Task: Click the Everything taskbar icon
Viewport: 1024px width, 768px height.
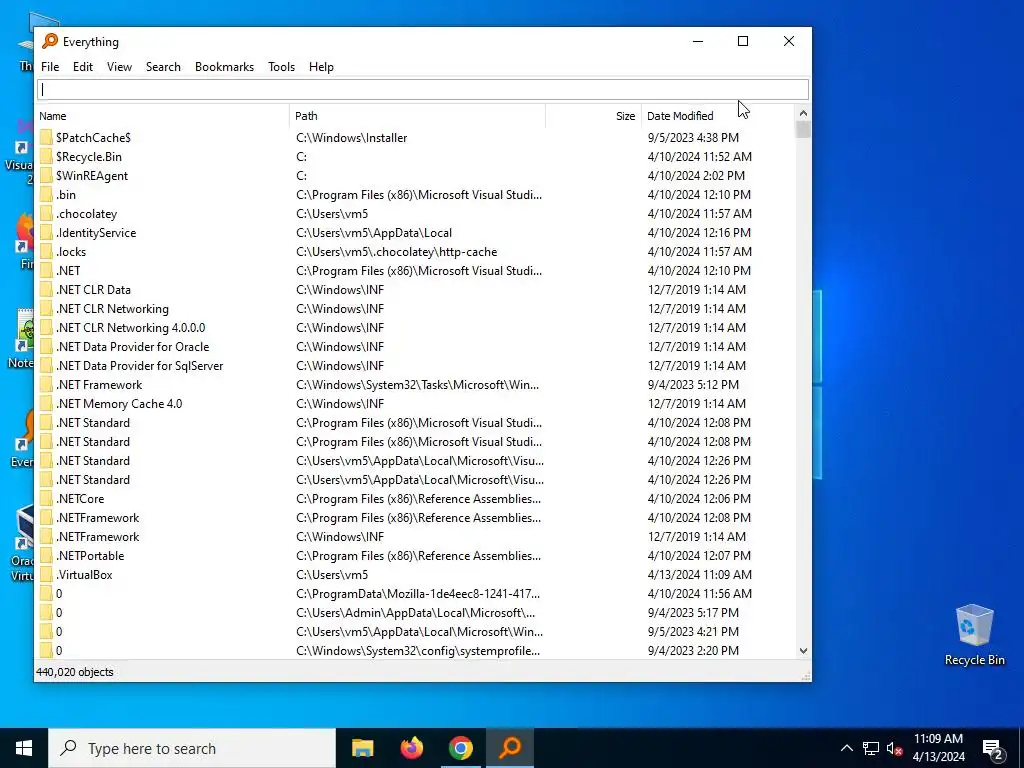Action: [x=510, y=748]
